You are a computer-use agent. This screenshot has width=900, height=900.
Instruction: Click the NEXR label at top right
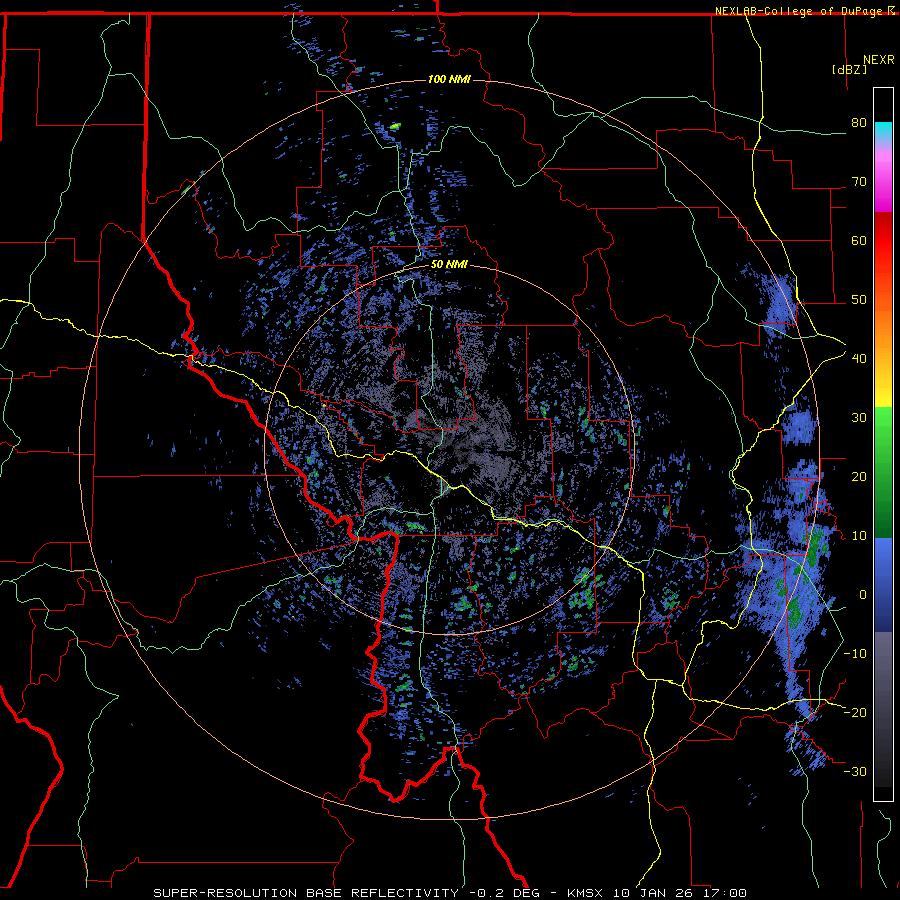pos(879,60)
